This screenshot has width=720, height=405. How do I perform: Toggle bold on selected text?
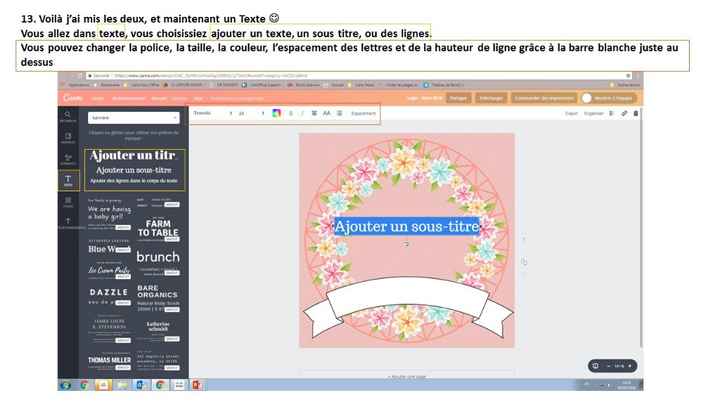[291, 113]
